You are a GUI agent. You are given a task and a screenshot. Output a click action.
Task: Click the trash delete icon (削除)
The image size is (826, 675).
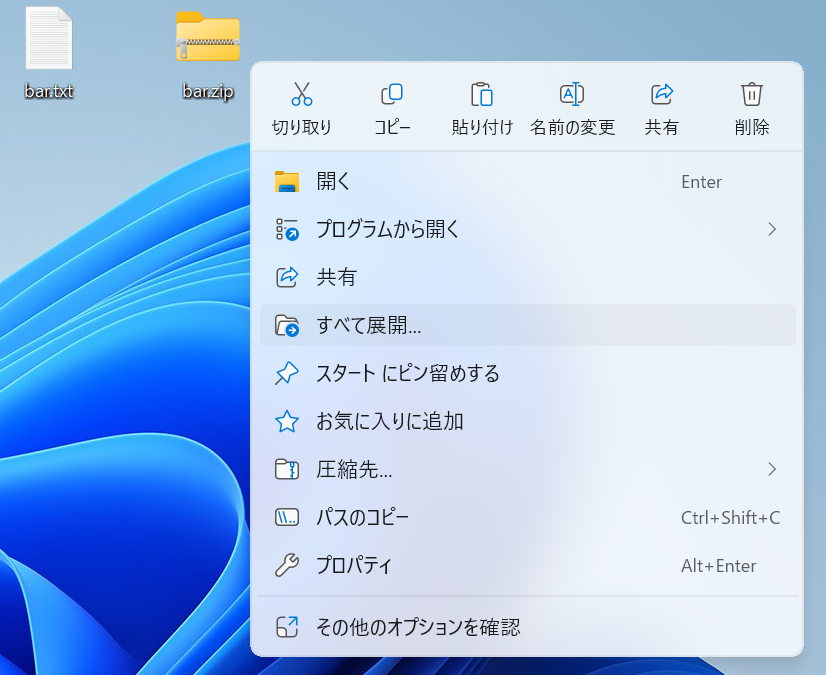pyautogui.click(x=751, y=95)
